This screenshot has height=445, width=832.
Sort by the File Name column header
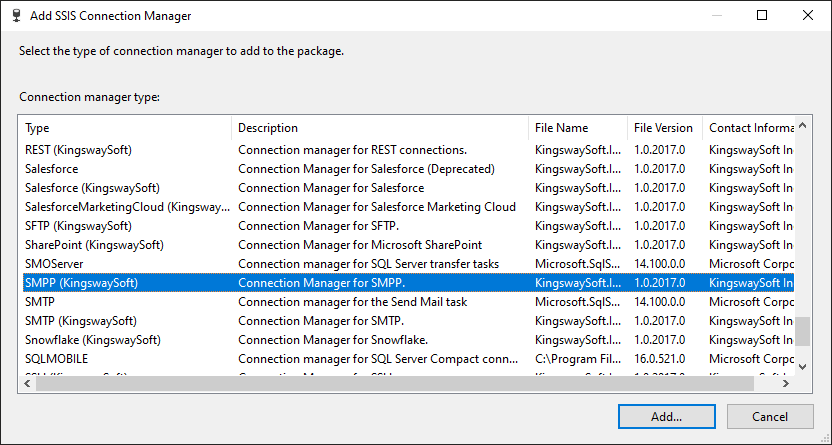[578, 128]
